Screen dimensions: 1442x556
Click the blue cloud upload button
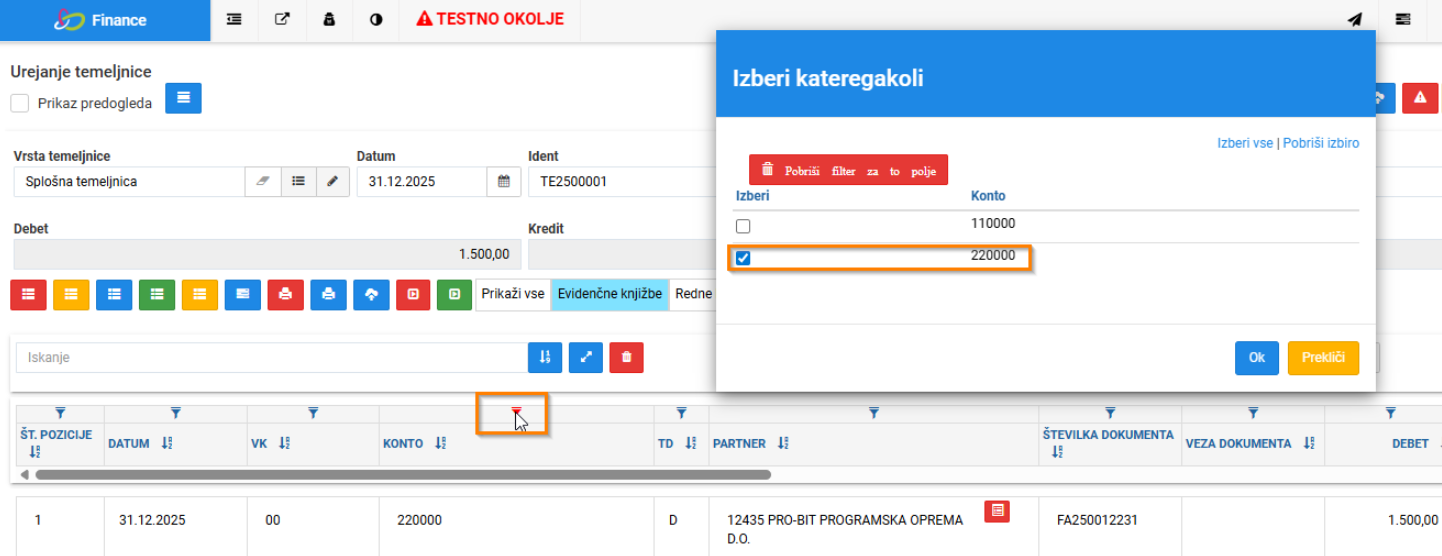point(371,294)
